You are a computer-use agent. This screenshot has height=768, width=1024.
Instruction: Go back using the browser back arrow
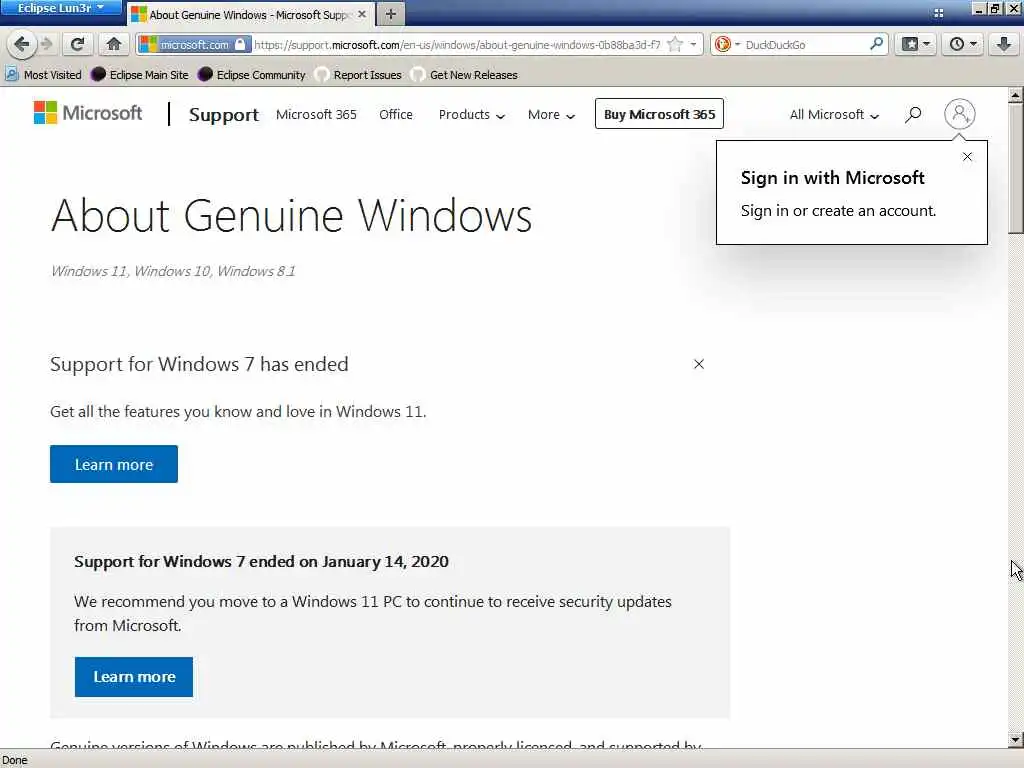pos(21,44)
